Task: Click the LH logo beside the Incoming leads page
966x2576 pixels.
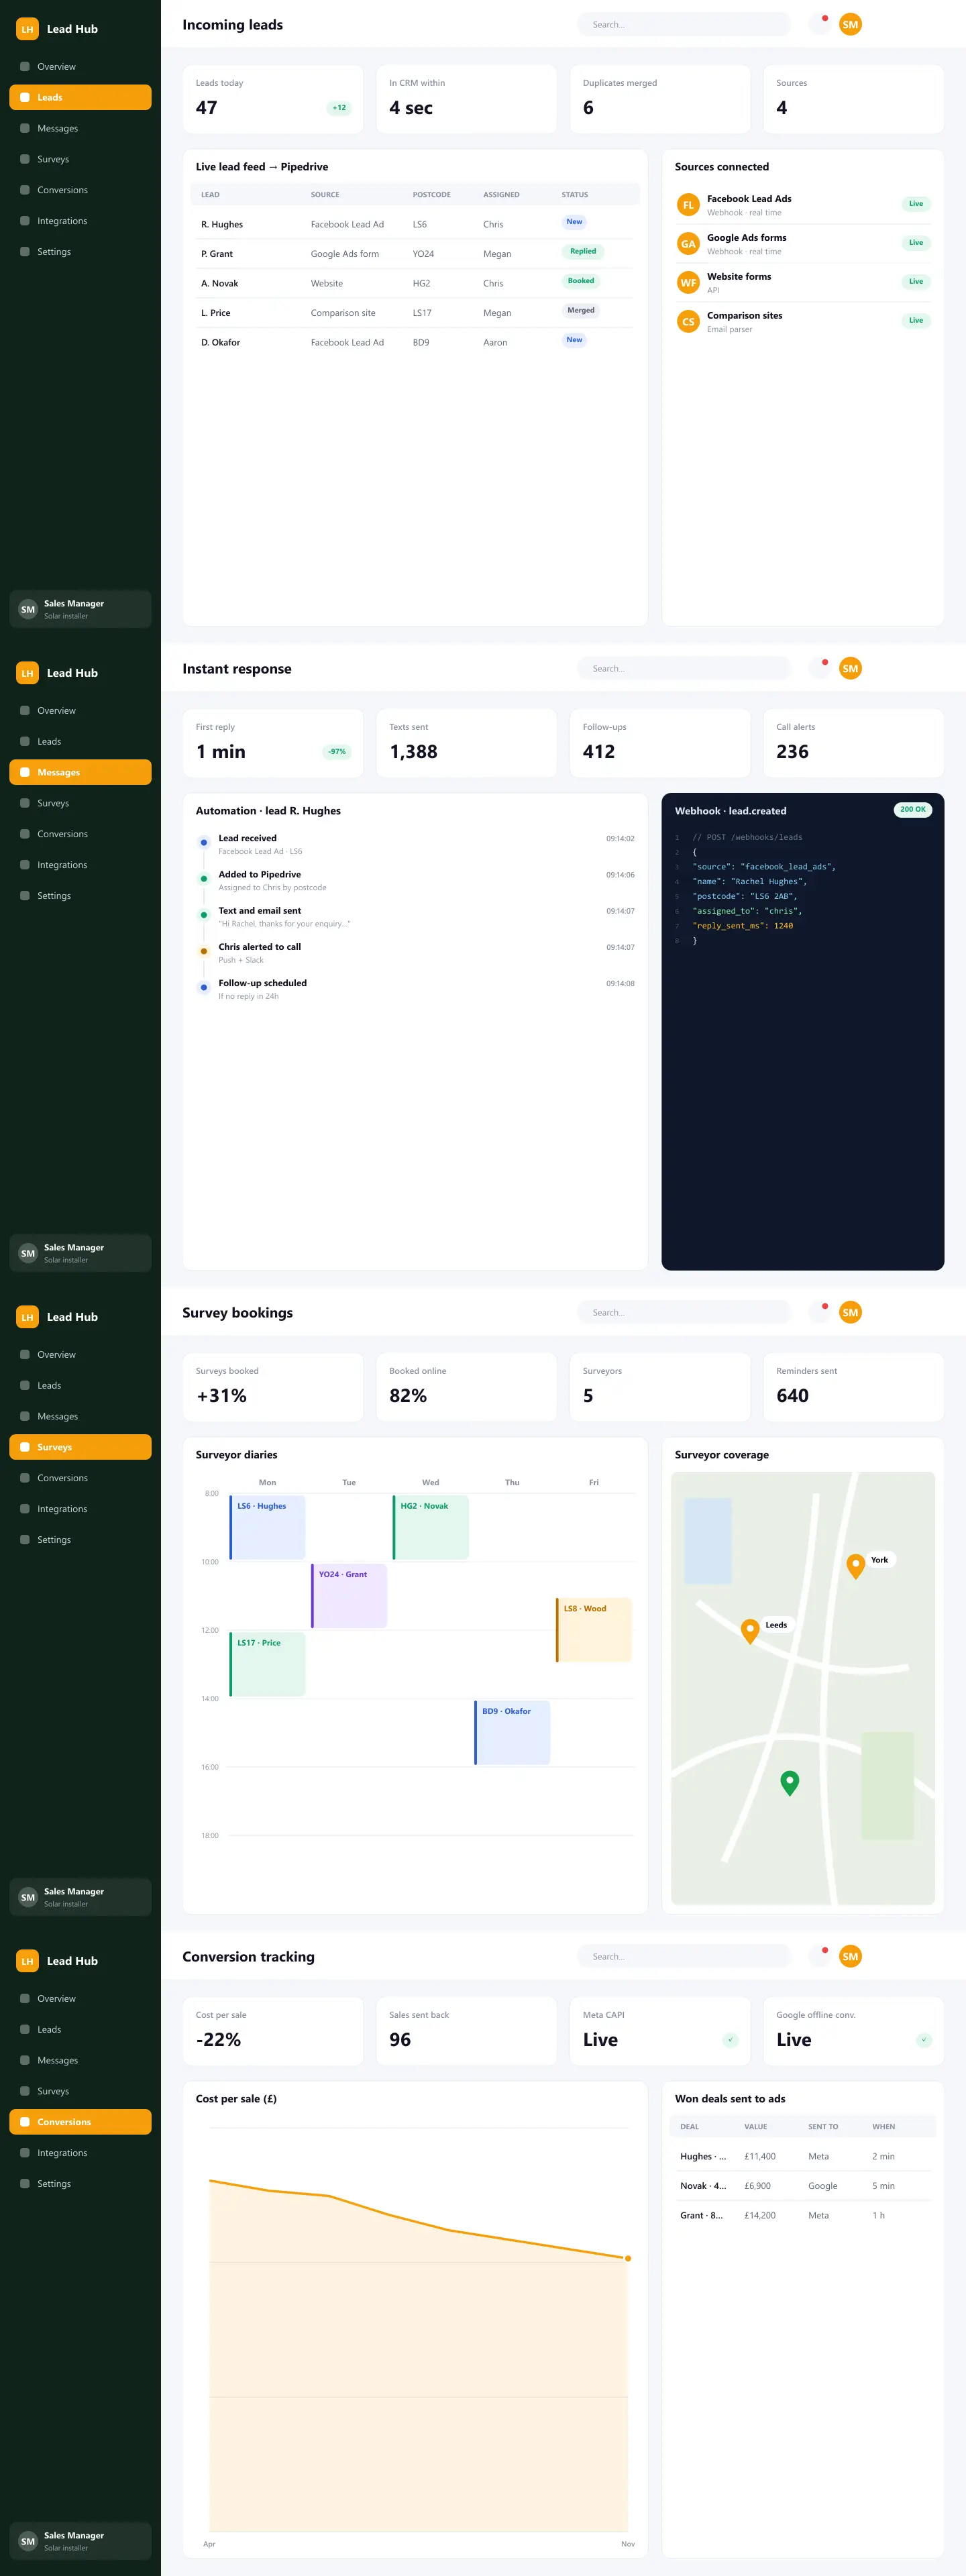Action: coord(28,29)
